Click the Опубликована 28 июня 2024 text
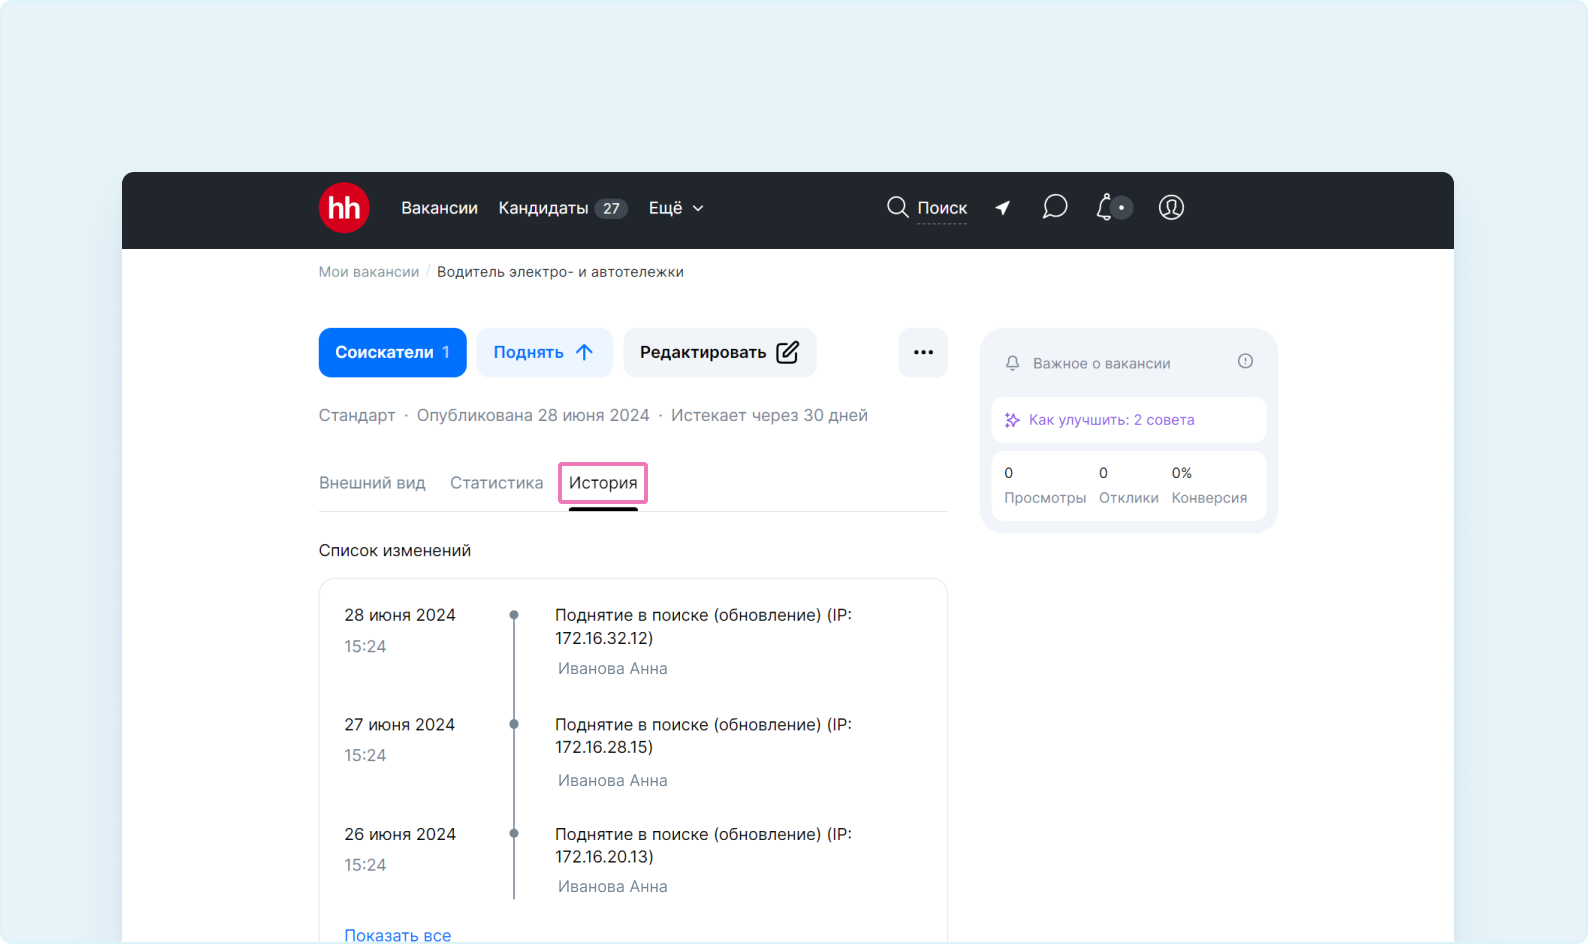 (533, 415)
